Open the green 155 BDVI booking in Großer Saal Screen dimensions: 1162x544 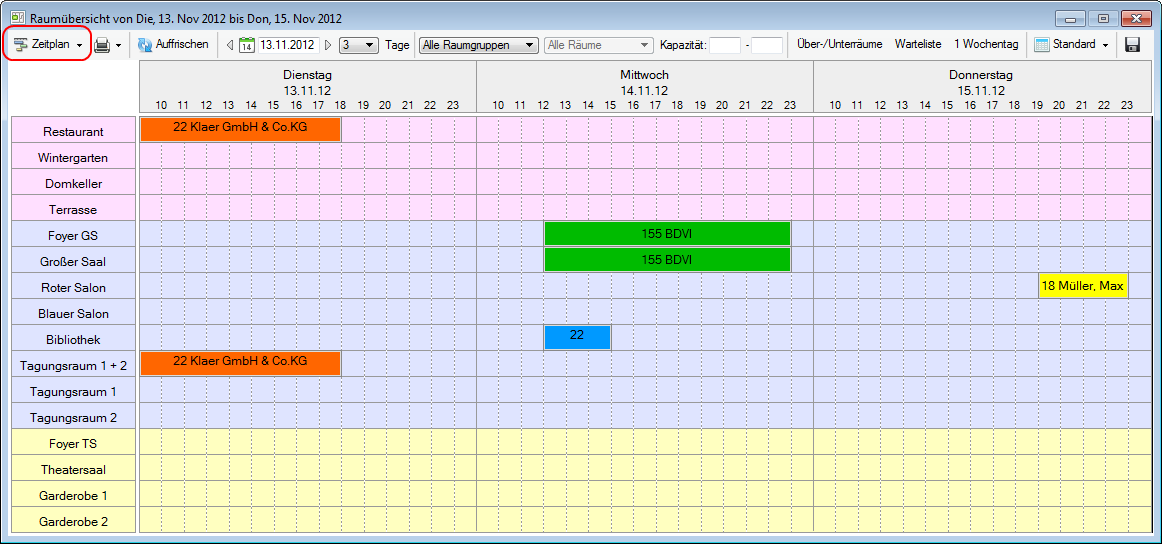667,260
